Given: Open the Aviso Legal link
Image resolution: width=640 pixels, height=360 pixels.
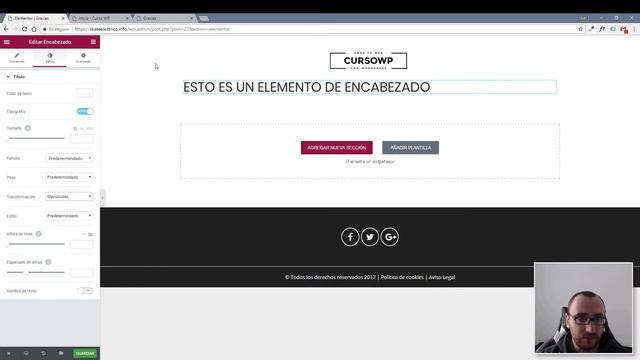Looking at the screenshot, I should pyautogui.click(x=442, y=277).
